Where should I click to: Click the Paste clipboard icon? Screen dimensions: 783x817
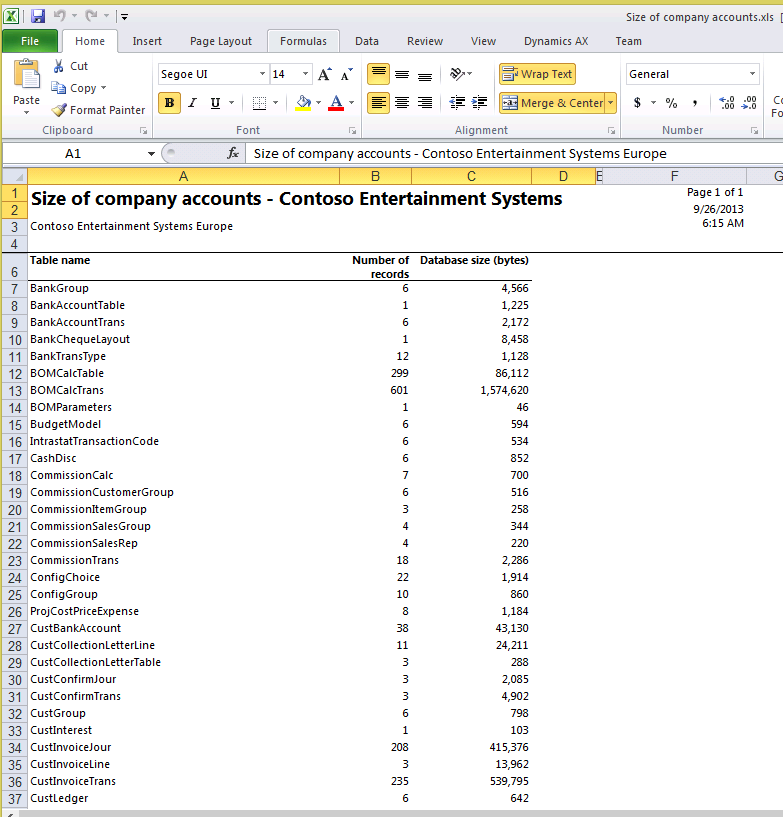26,76
